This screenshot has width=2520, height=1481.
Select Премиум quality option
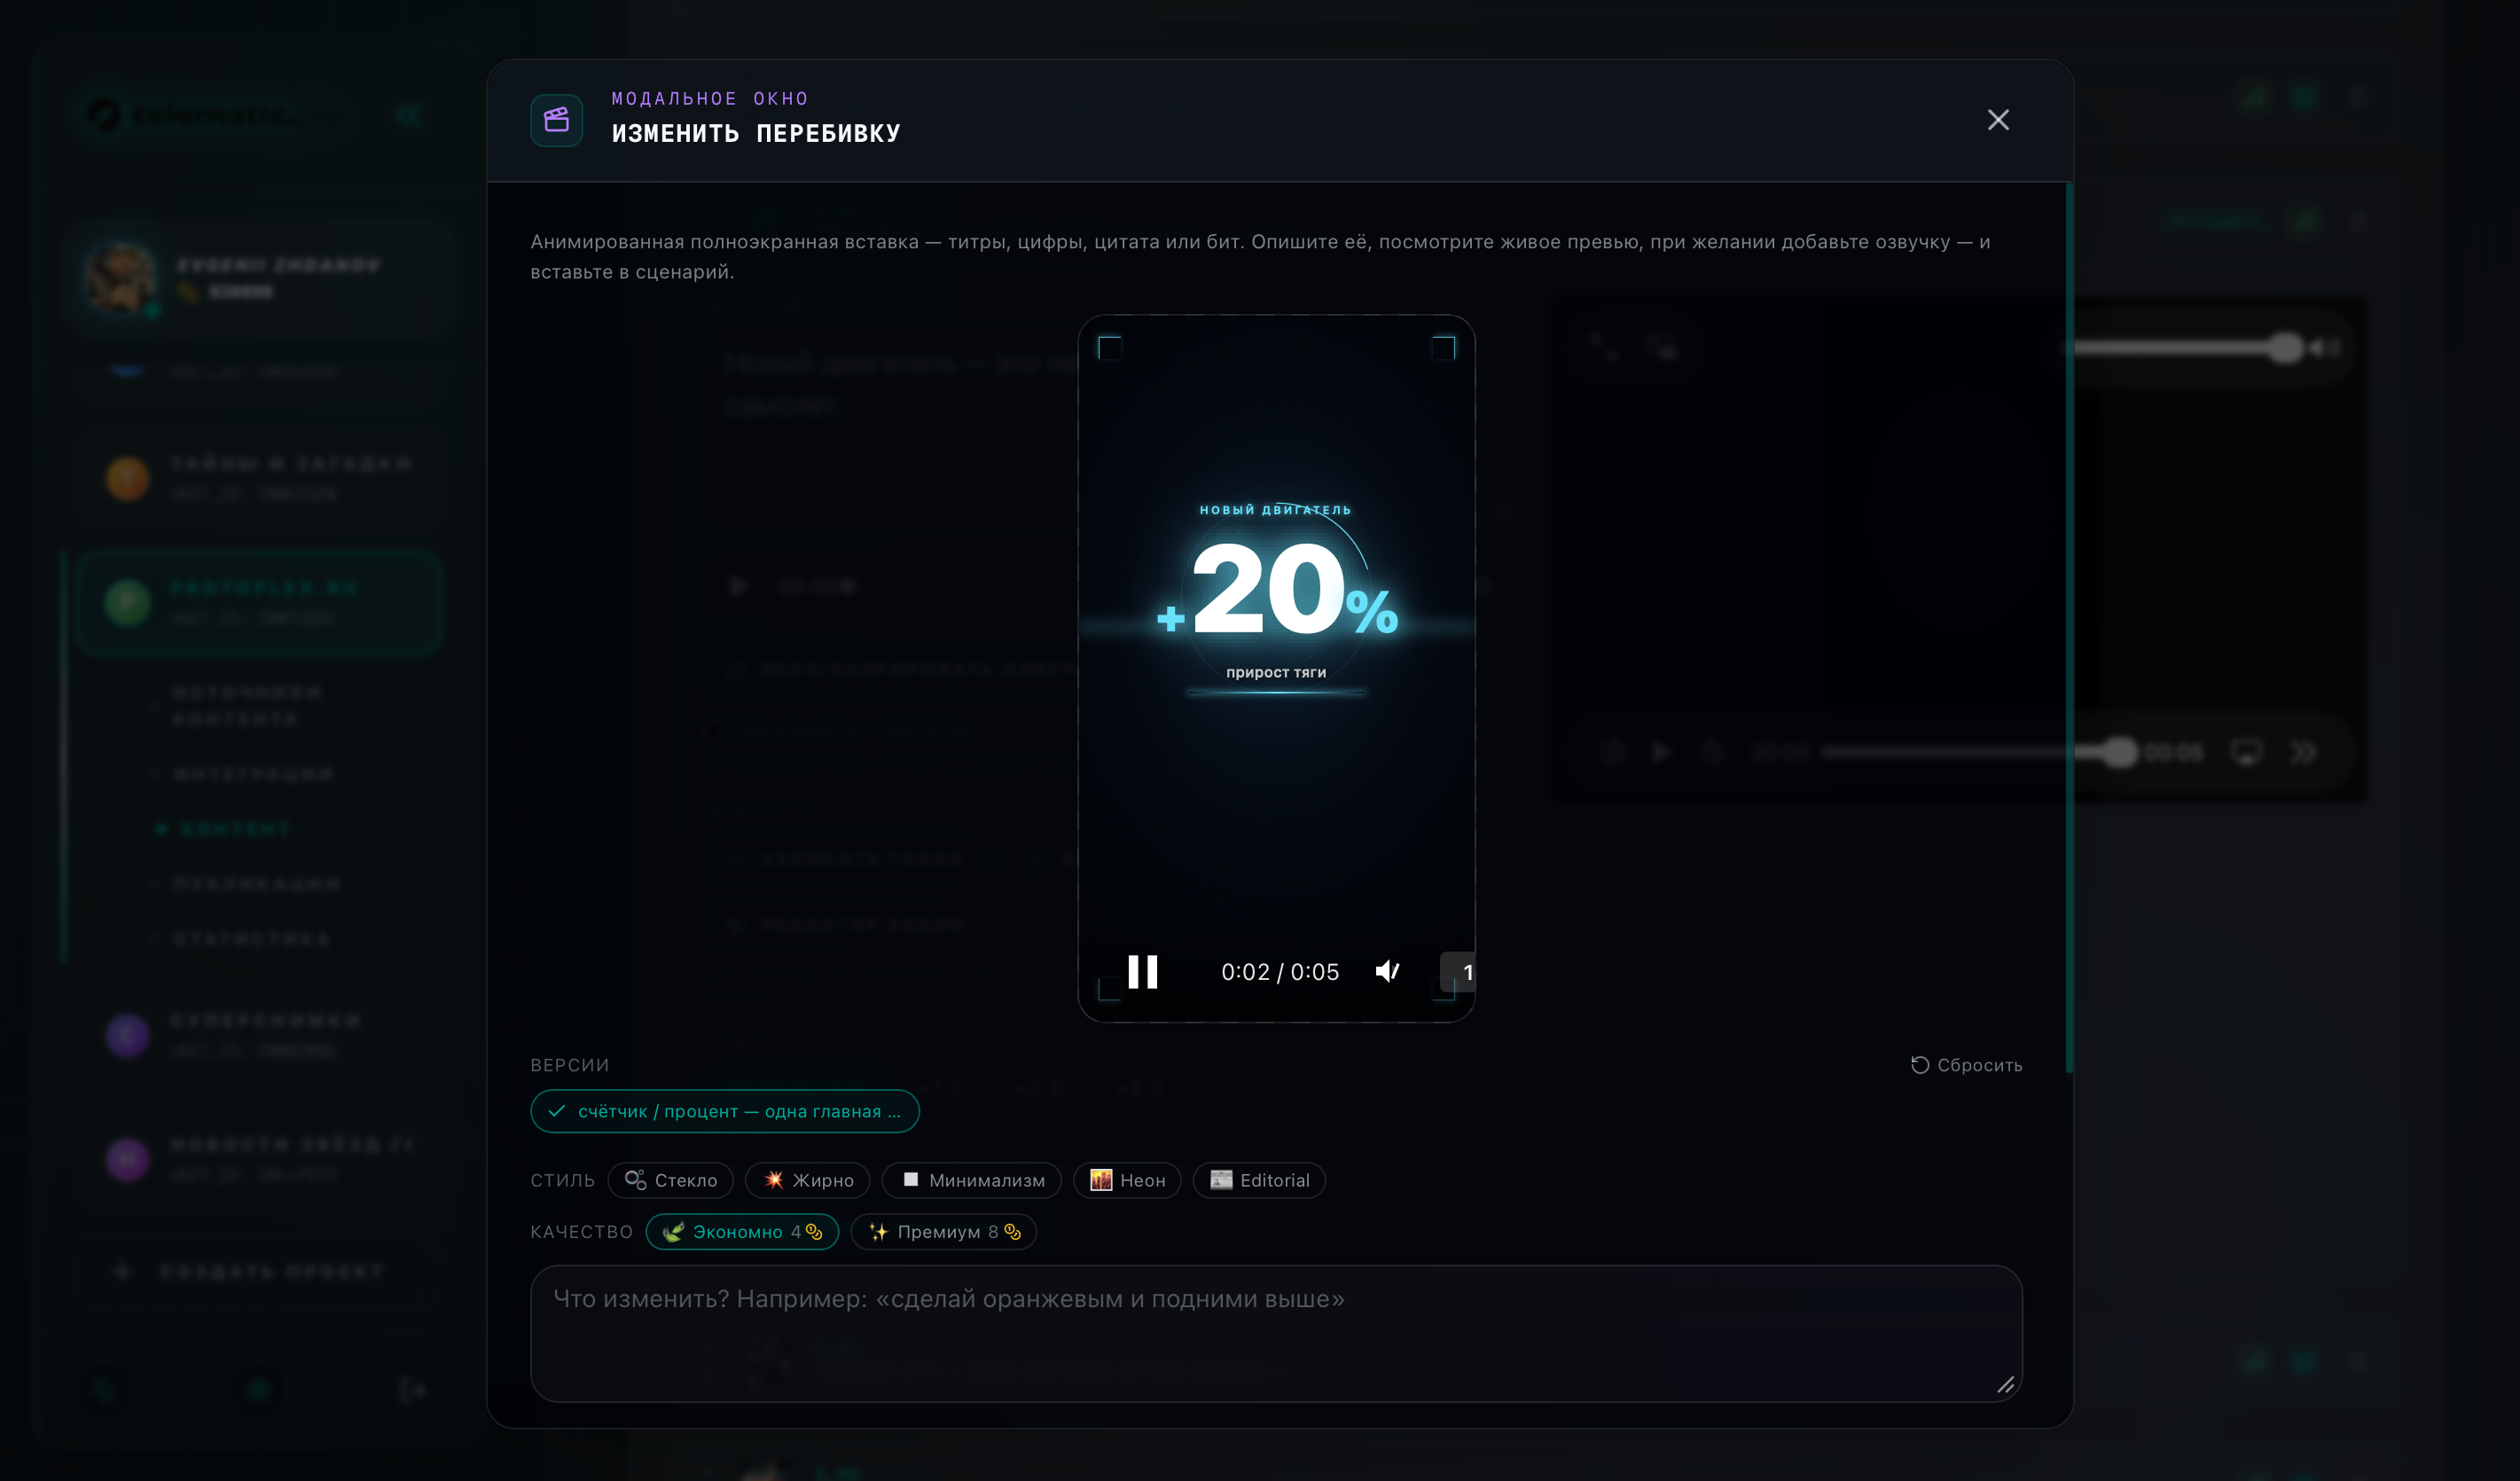(x=943, y=1232)
